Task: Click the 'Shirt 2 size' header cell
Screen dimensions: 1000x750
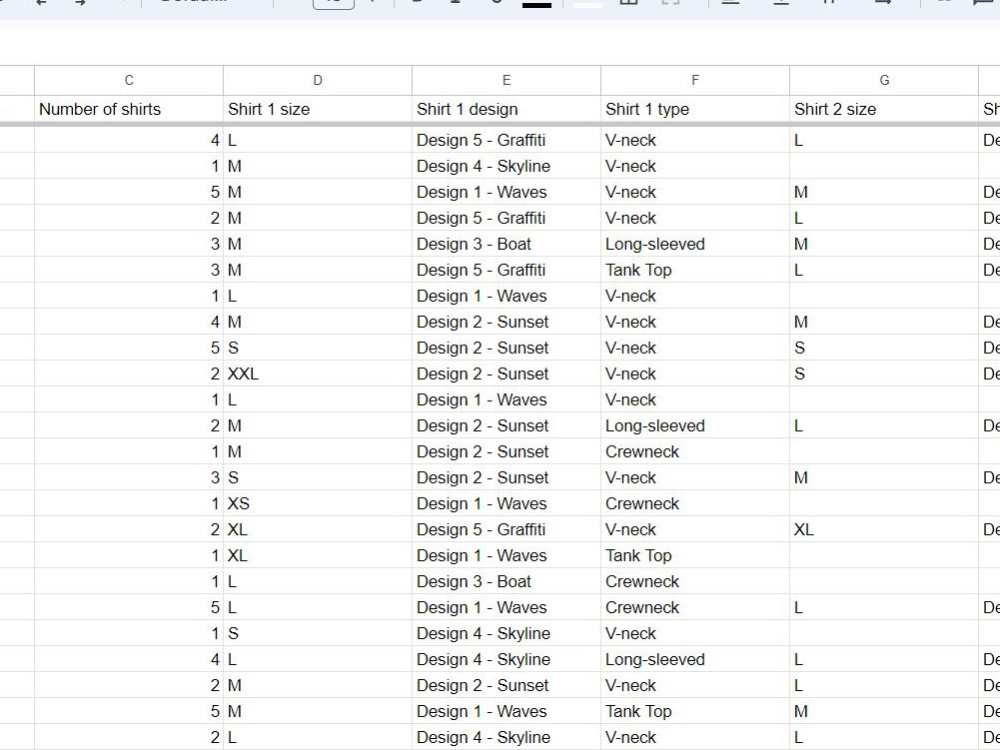Action: 884,109
